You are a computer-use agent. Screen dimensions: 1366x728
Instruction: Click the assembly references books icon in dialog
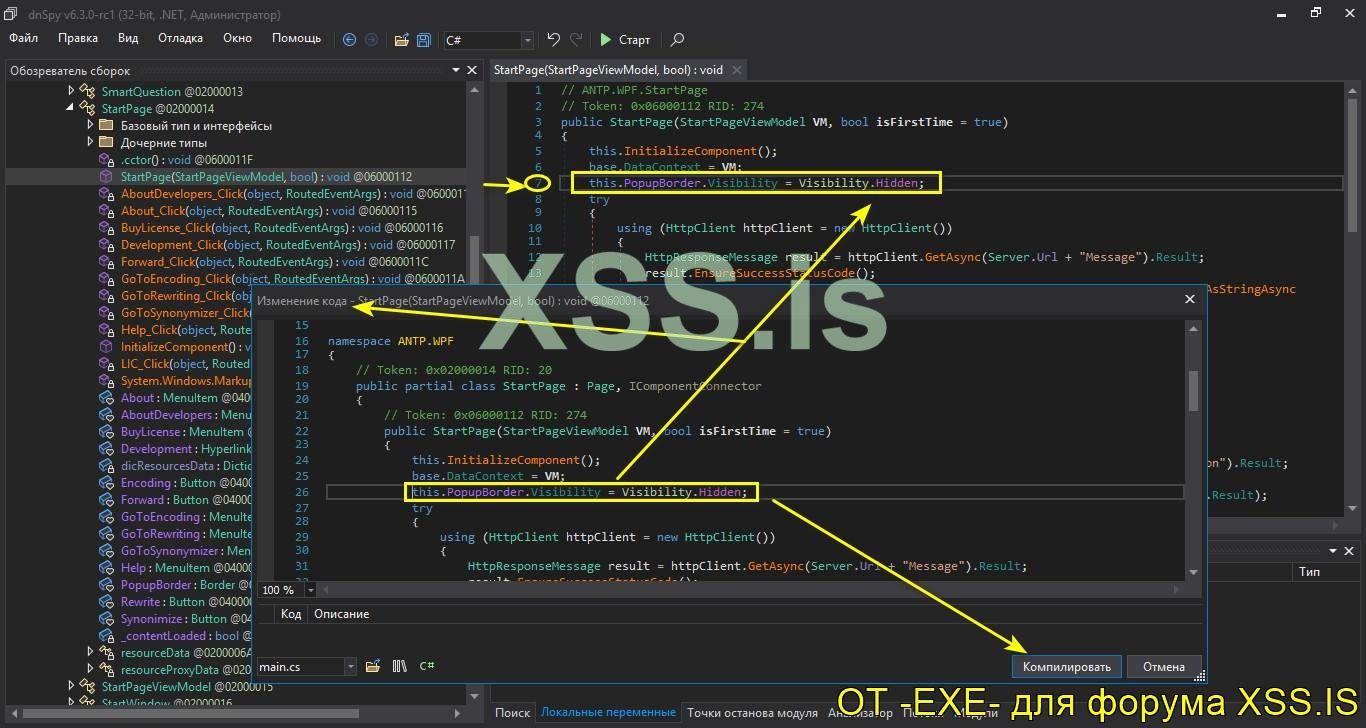coord(399,666)
